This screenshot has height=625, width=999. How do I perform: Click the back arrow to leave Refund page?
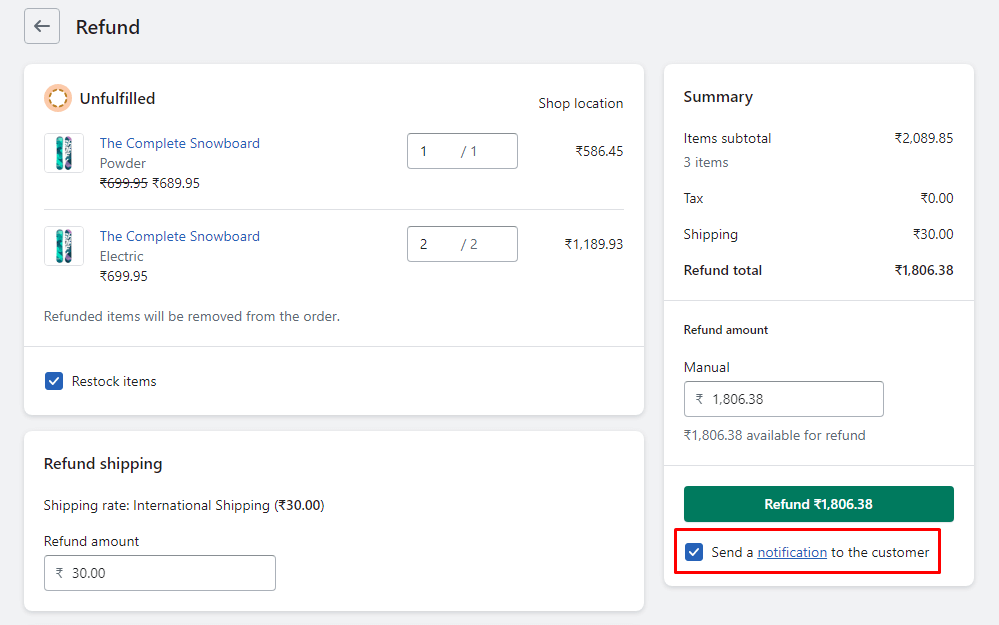(x=41, y=26)
